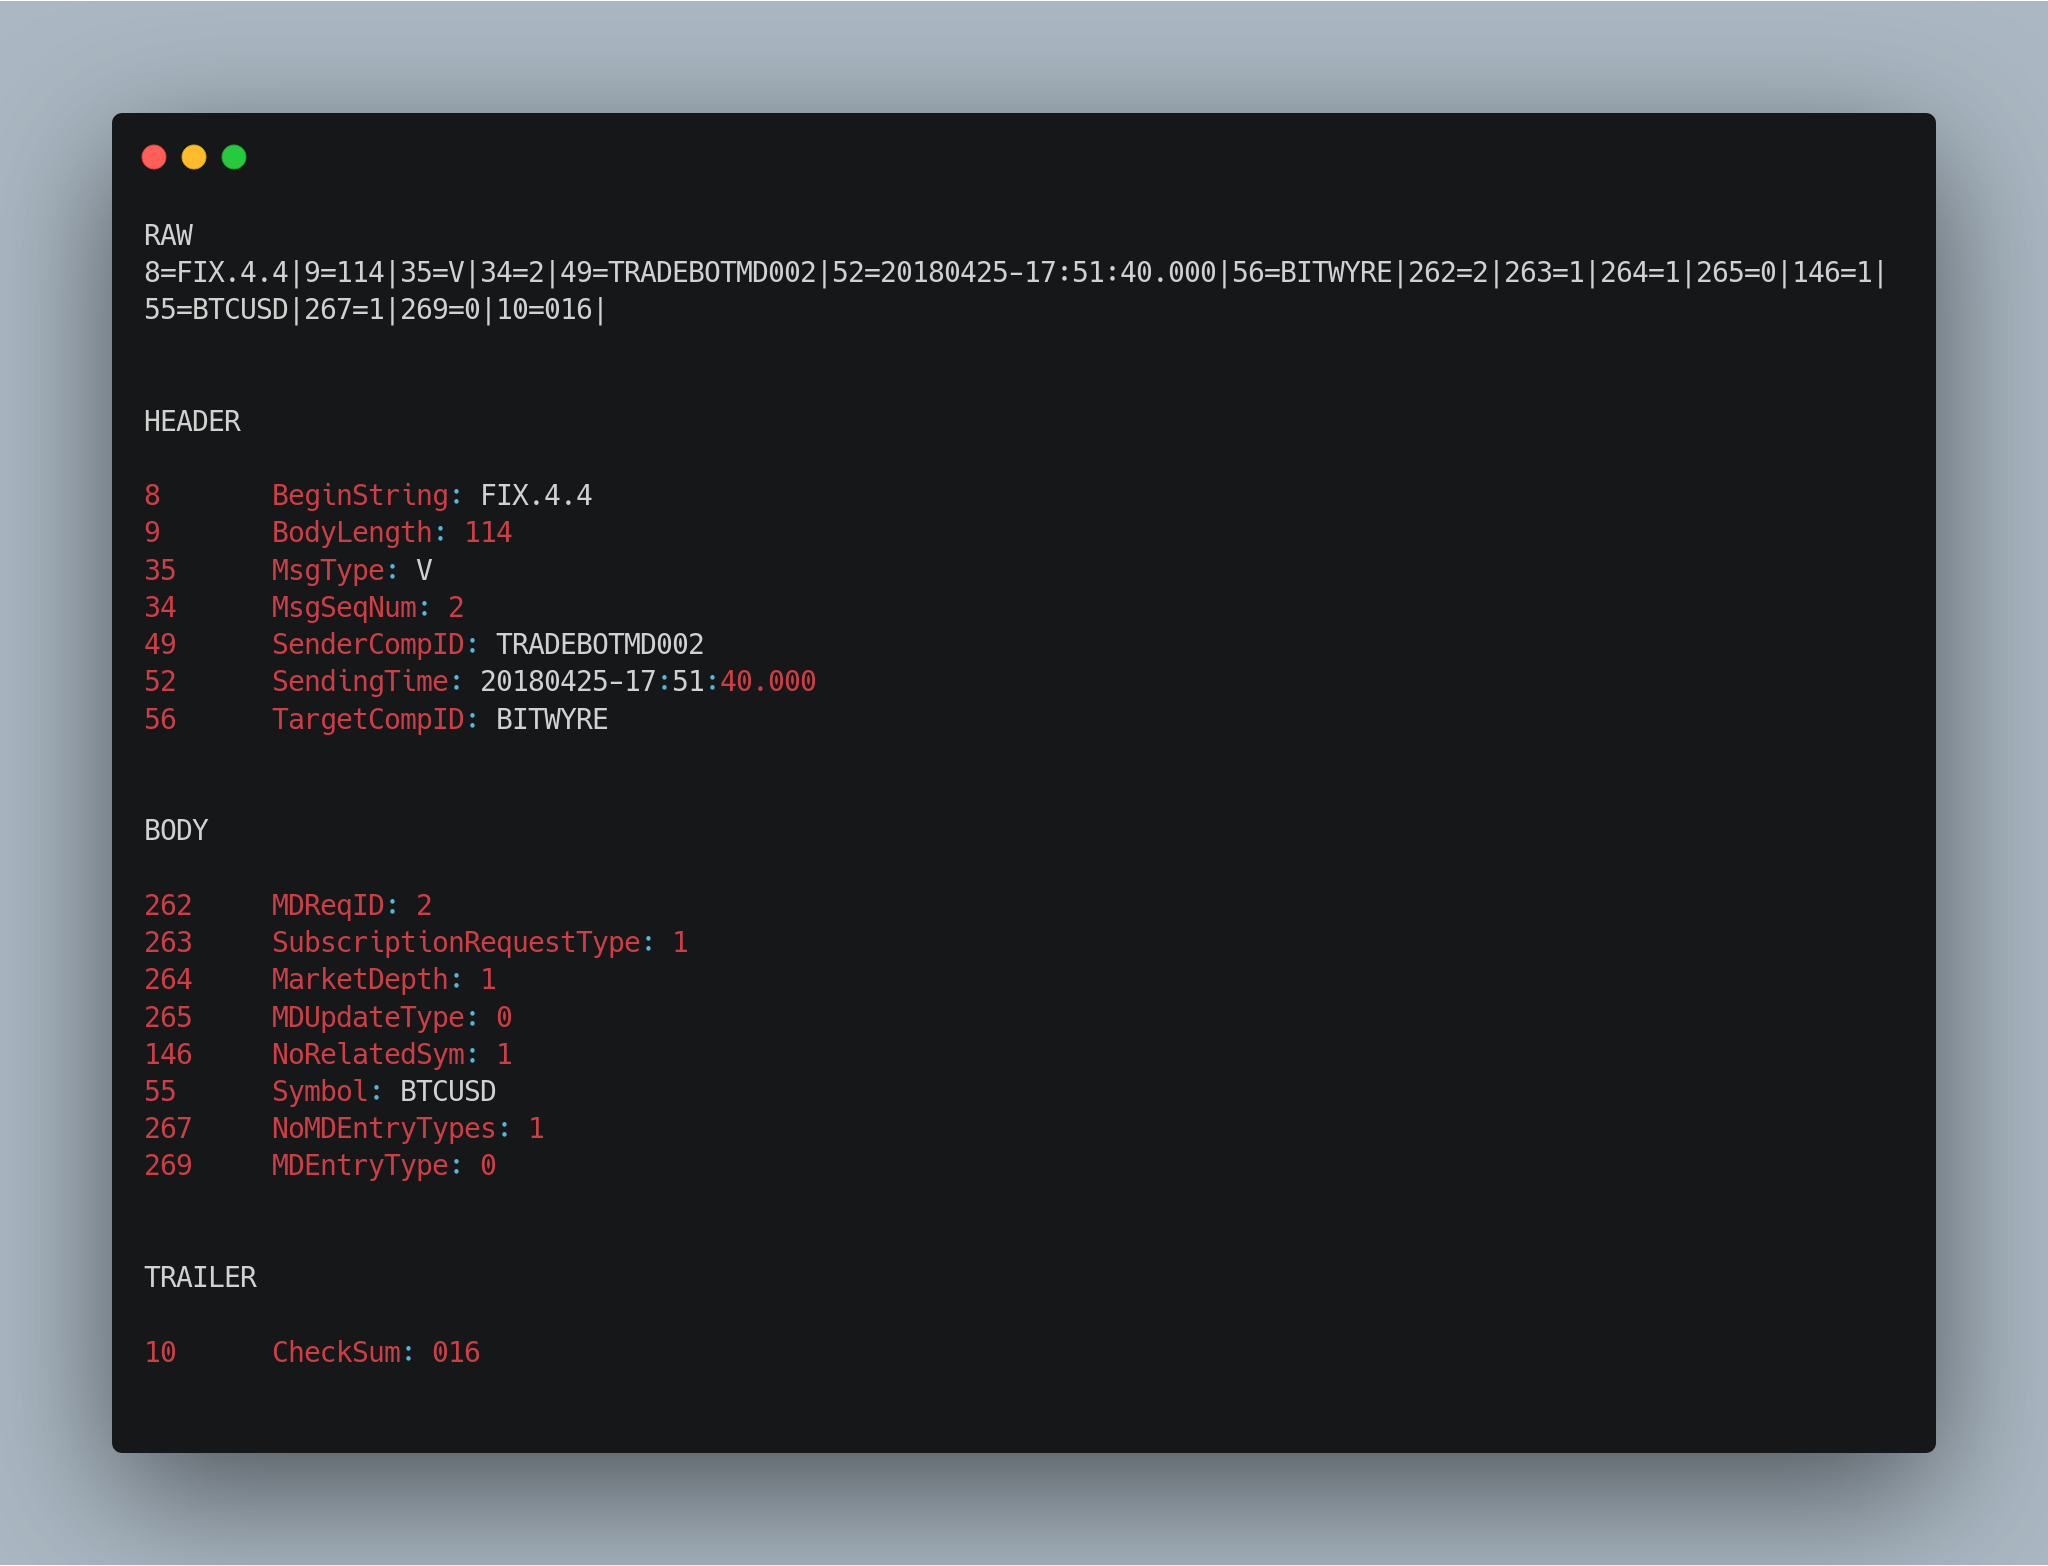Select the SendingTime field label
This screenshot has height=1566, width=2048.
(360, 681)
